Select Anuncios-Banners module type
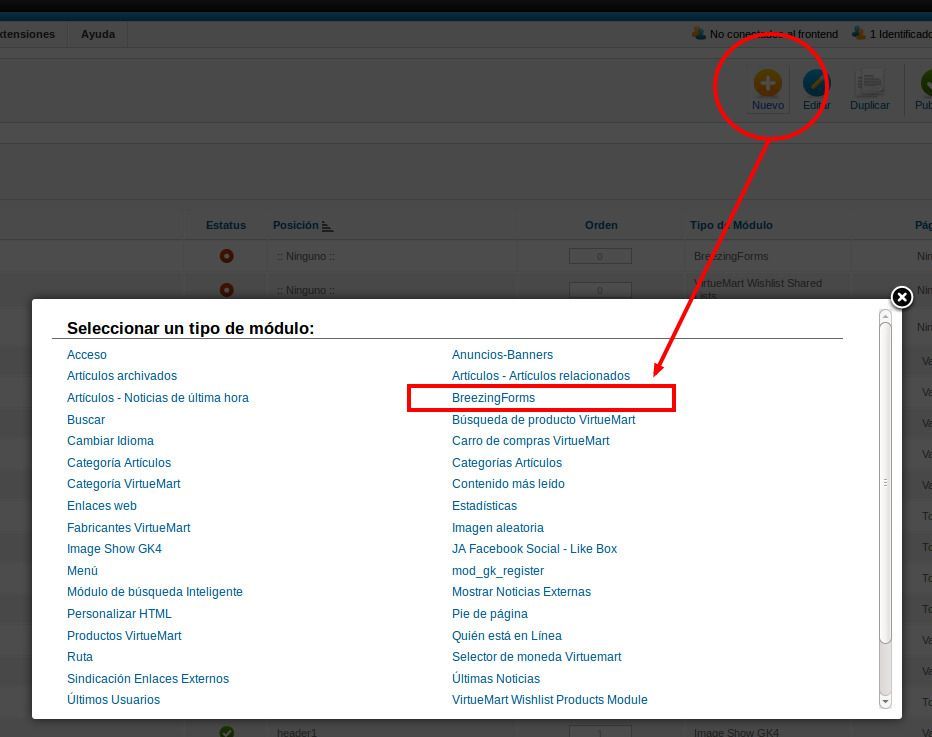Image resolution: width=932 pixels, height=737 pixels. click(502, 355)
